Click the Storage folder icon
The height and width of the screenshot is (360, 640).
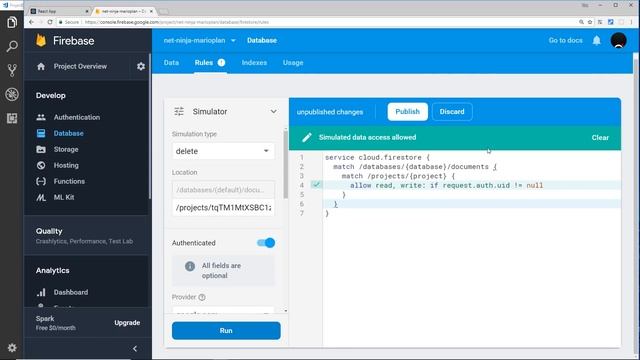(41, 149)
